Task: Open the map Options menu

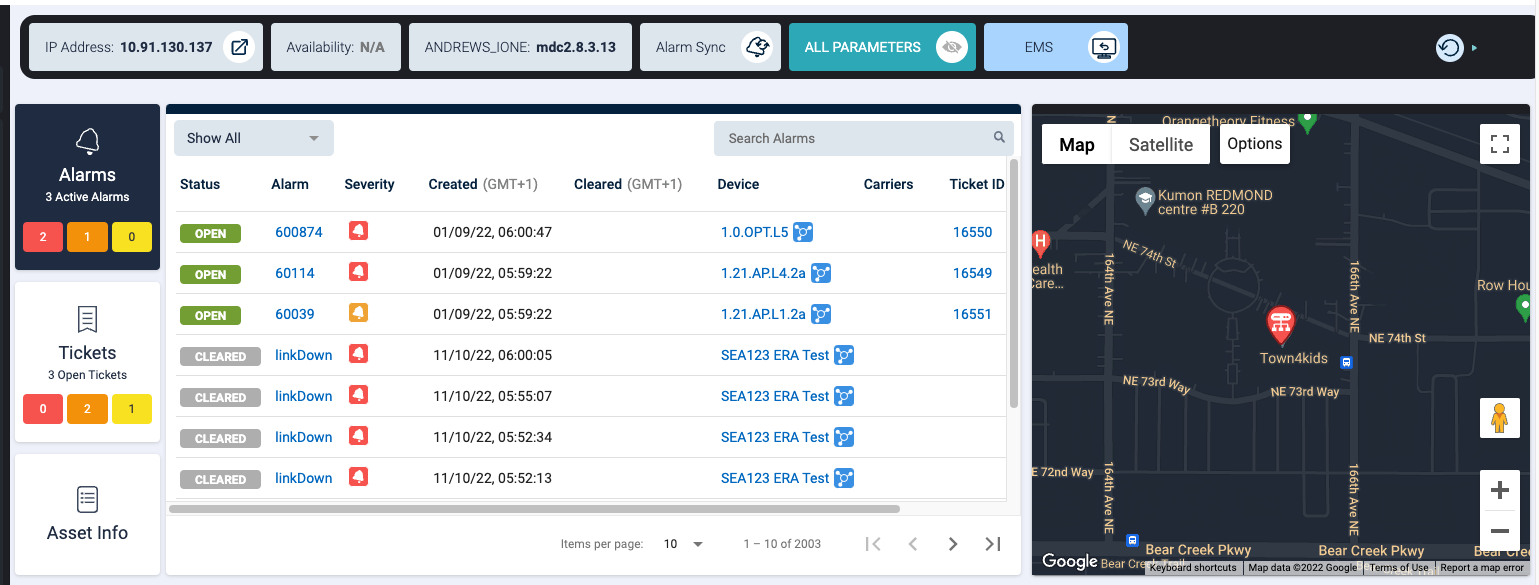Action: (1254, 144)
